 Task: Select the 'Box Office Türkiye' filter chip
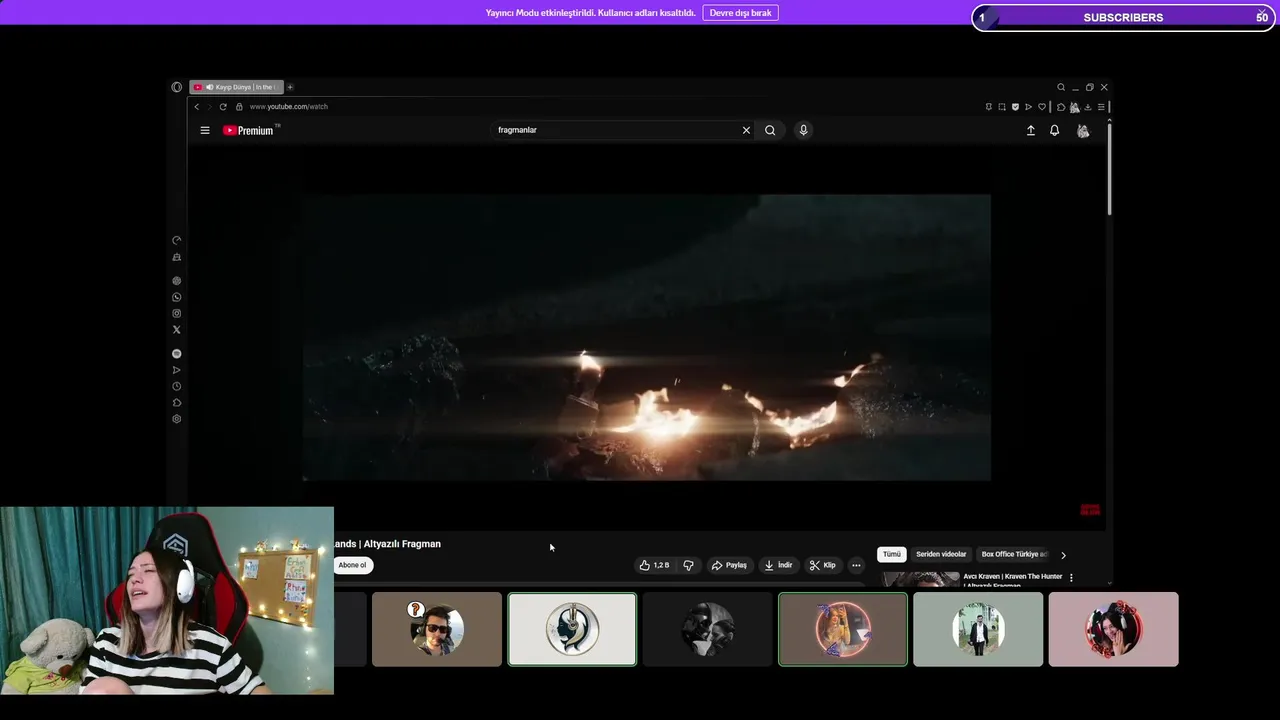tap(1013, 554)
